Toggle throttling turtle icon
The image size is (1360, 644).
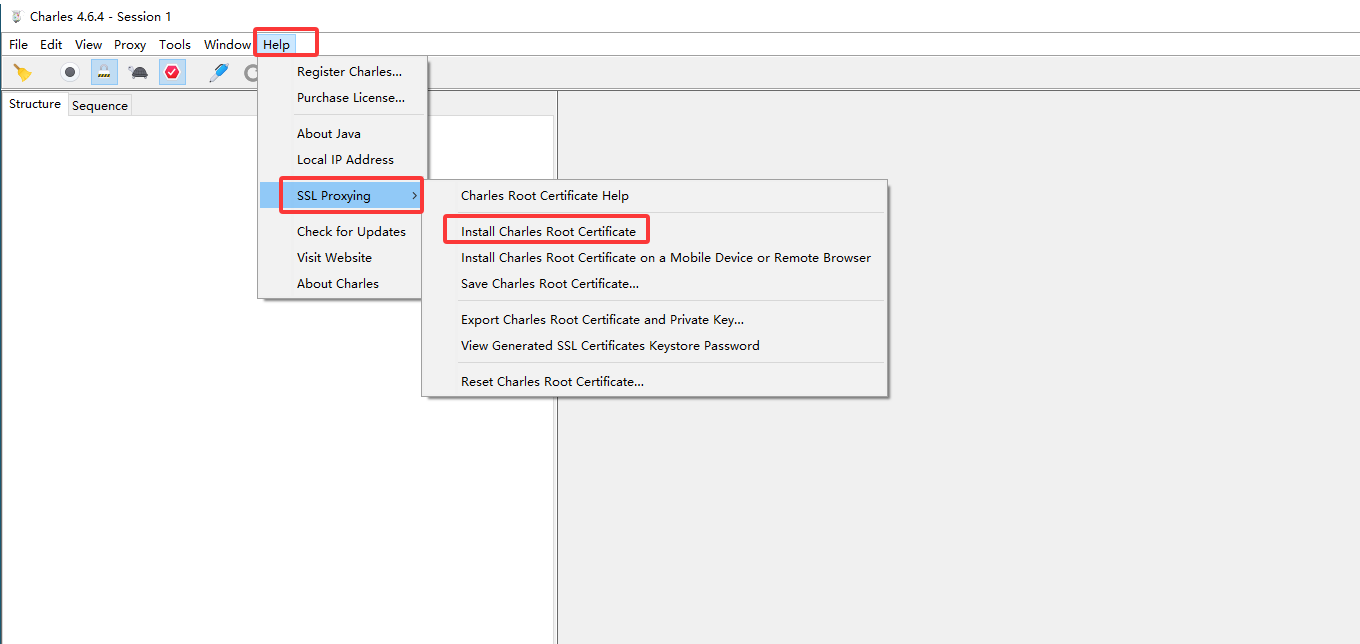click(139, 72)
